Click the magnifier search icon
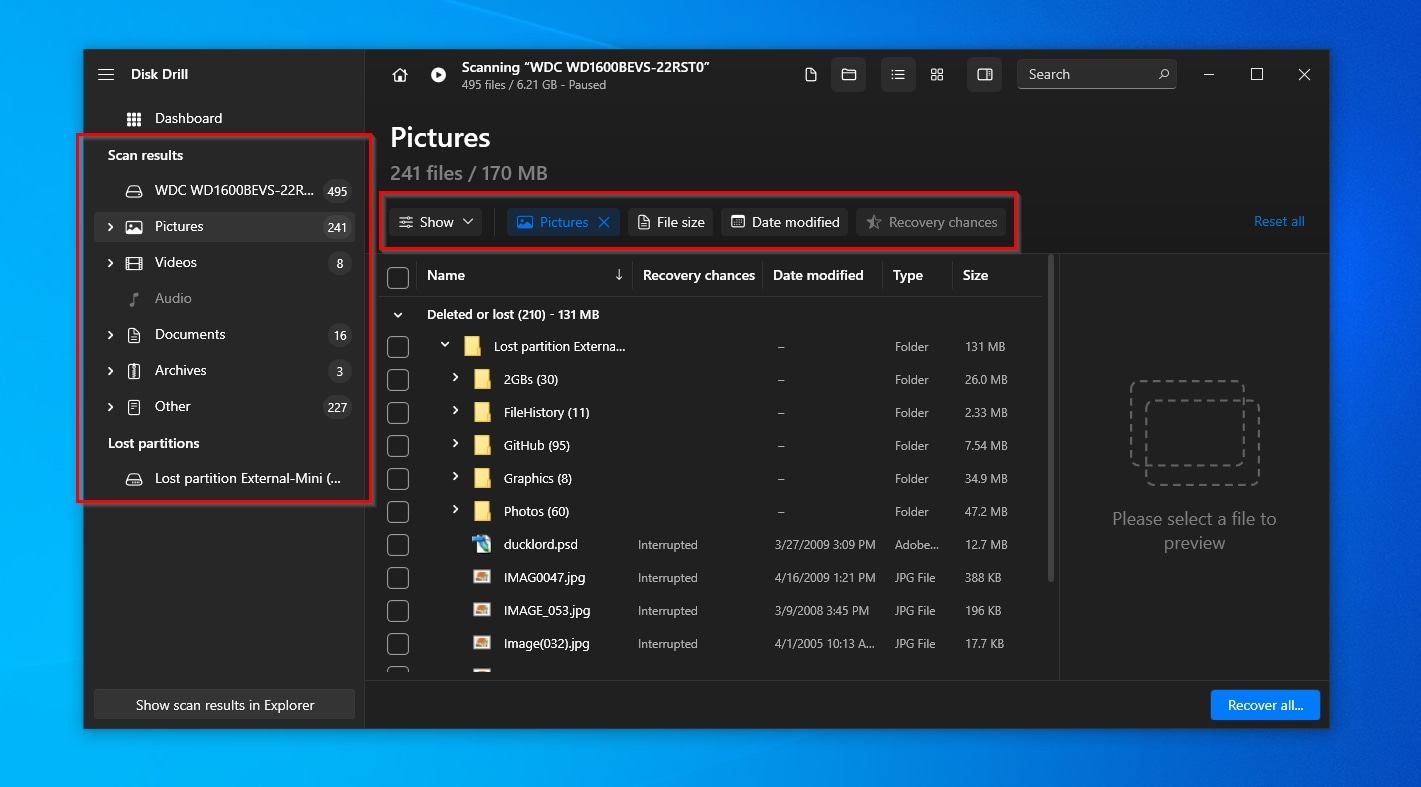This screenshot has width=1421, height=787. tap(1164, 74)
